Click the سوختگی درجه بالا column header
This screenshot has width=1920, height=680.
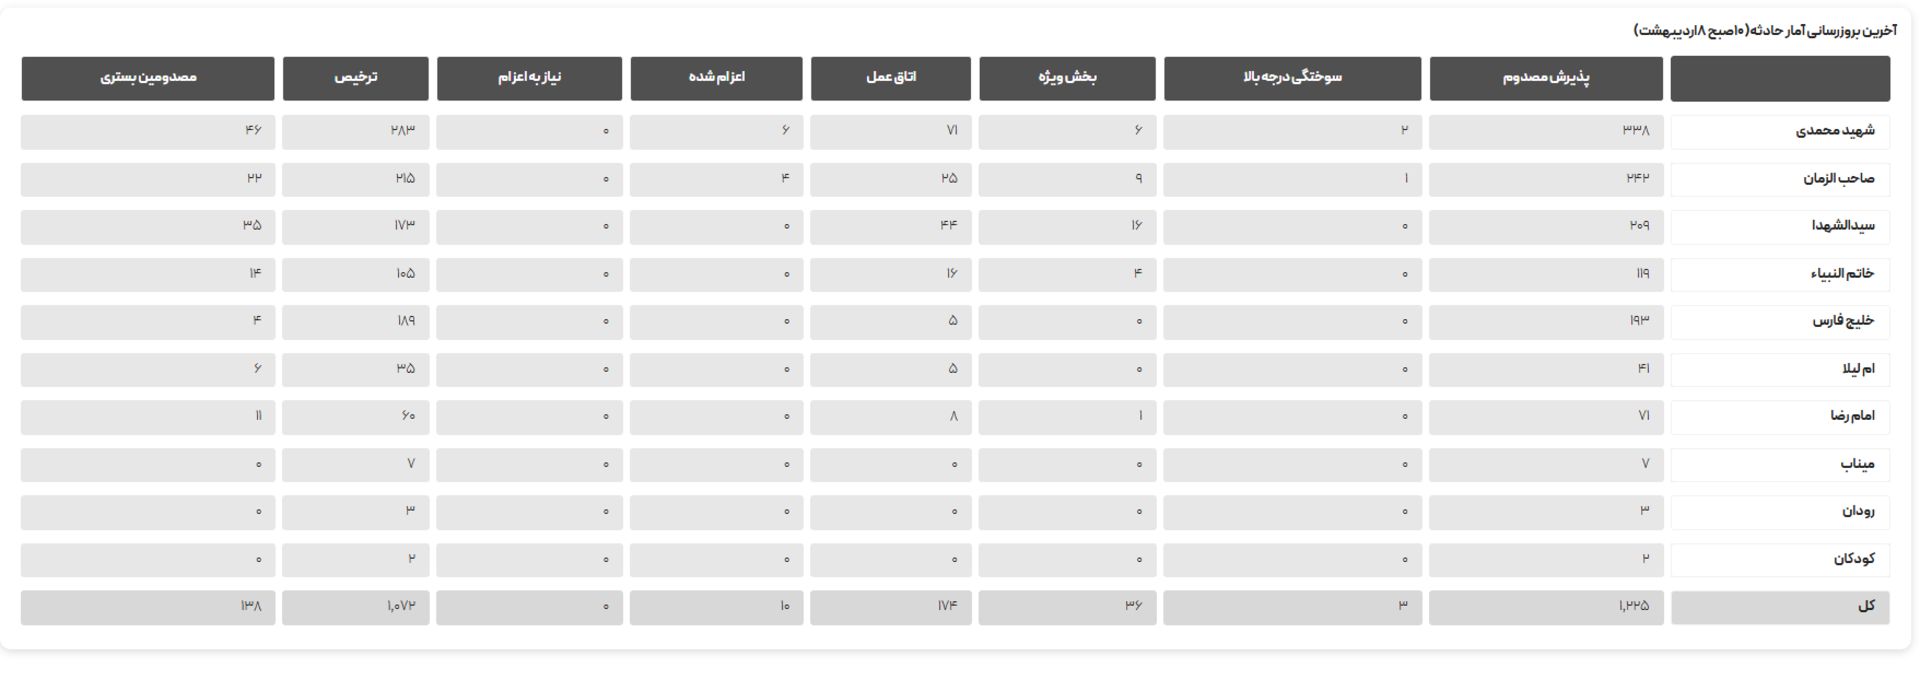tap(1292, 78)
